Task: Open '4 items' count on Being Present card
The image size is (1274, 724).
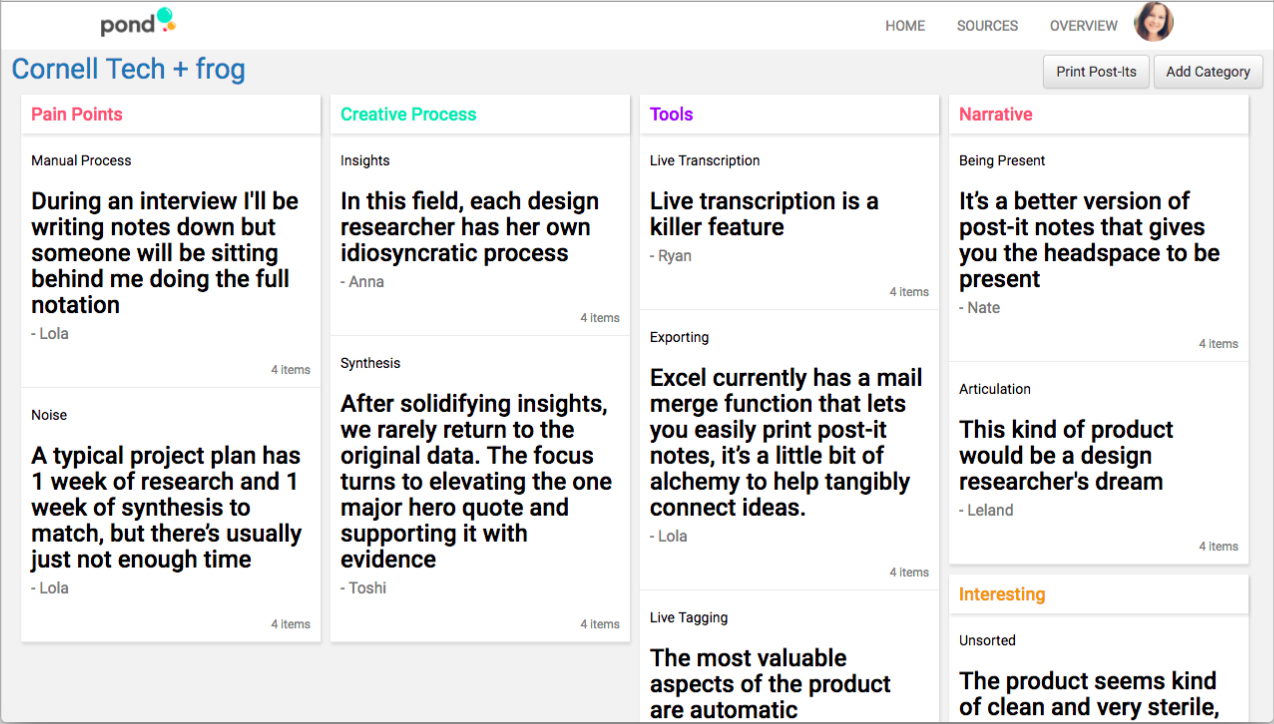Action: [x=1219, y=344]
